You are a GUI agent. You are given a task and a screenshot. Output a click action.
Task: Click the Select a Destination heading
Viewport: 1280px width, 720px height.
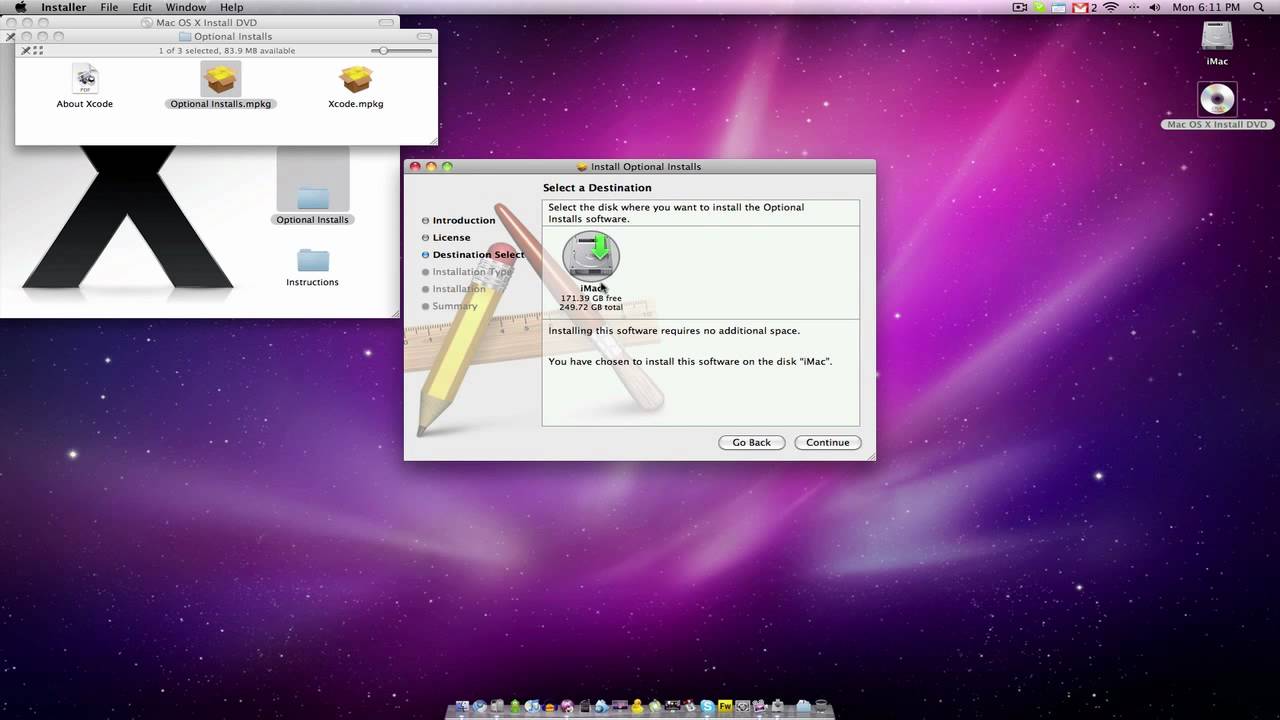597,188
